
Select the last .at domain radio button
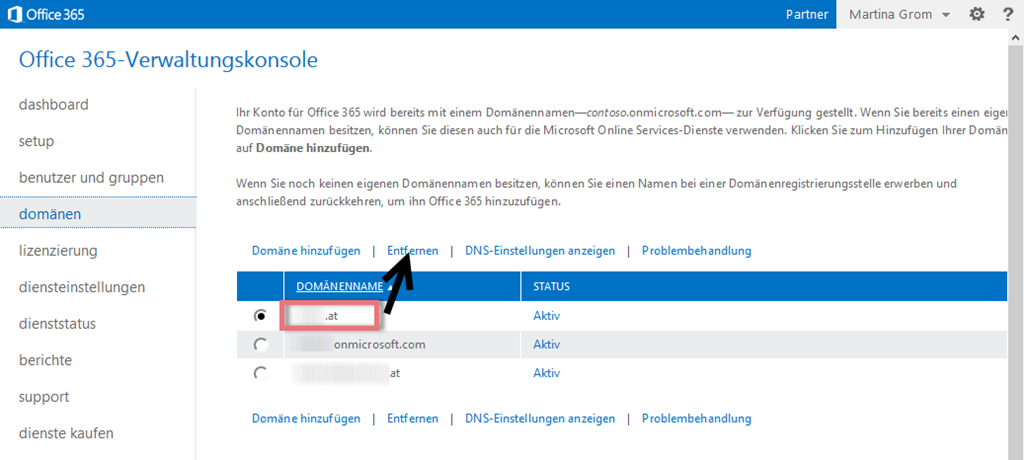[x=261, y=373]
